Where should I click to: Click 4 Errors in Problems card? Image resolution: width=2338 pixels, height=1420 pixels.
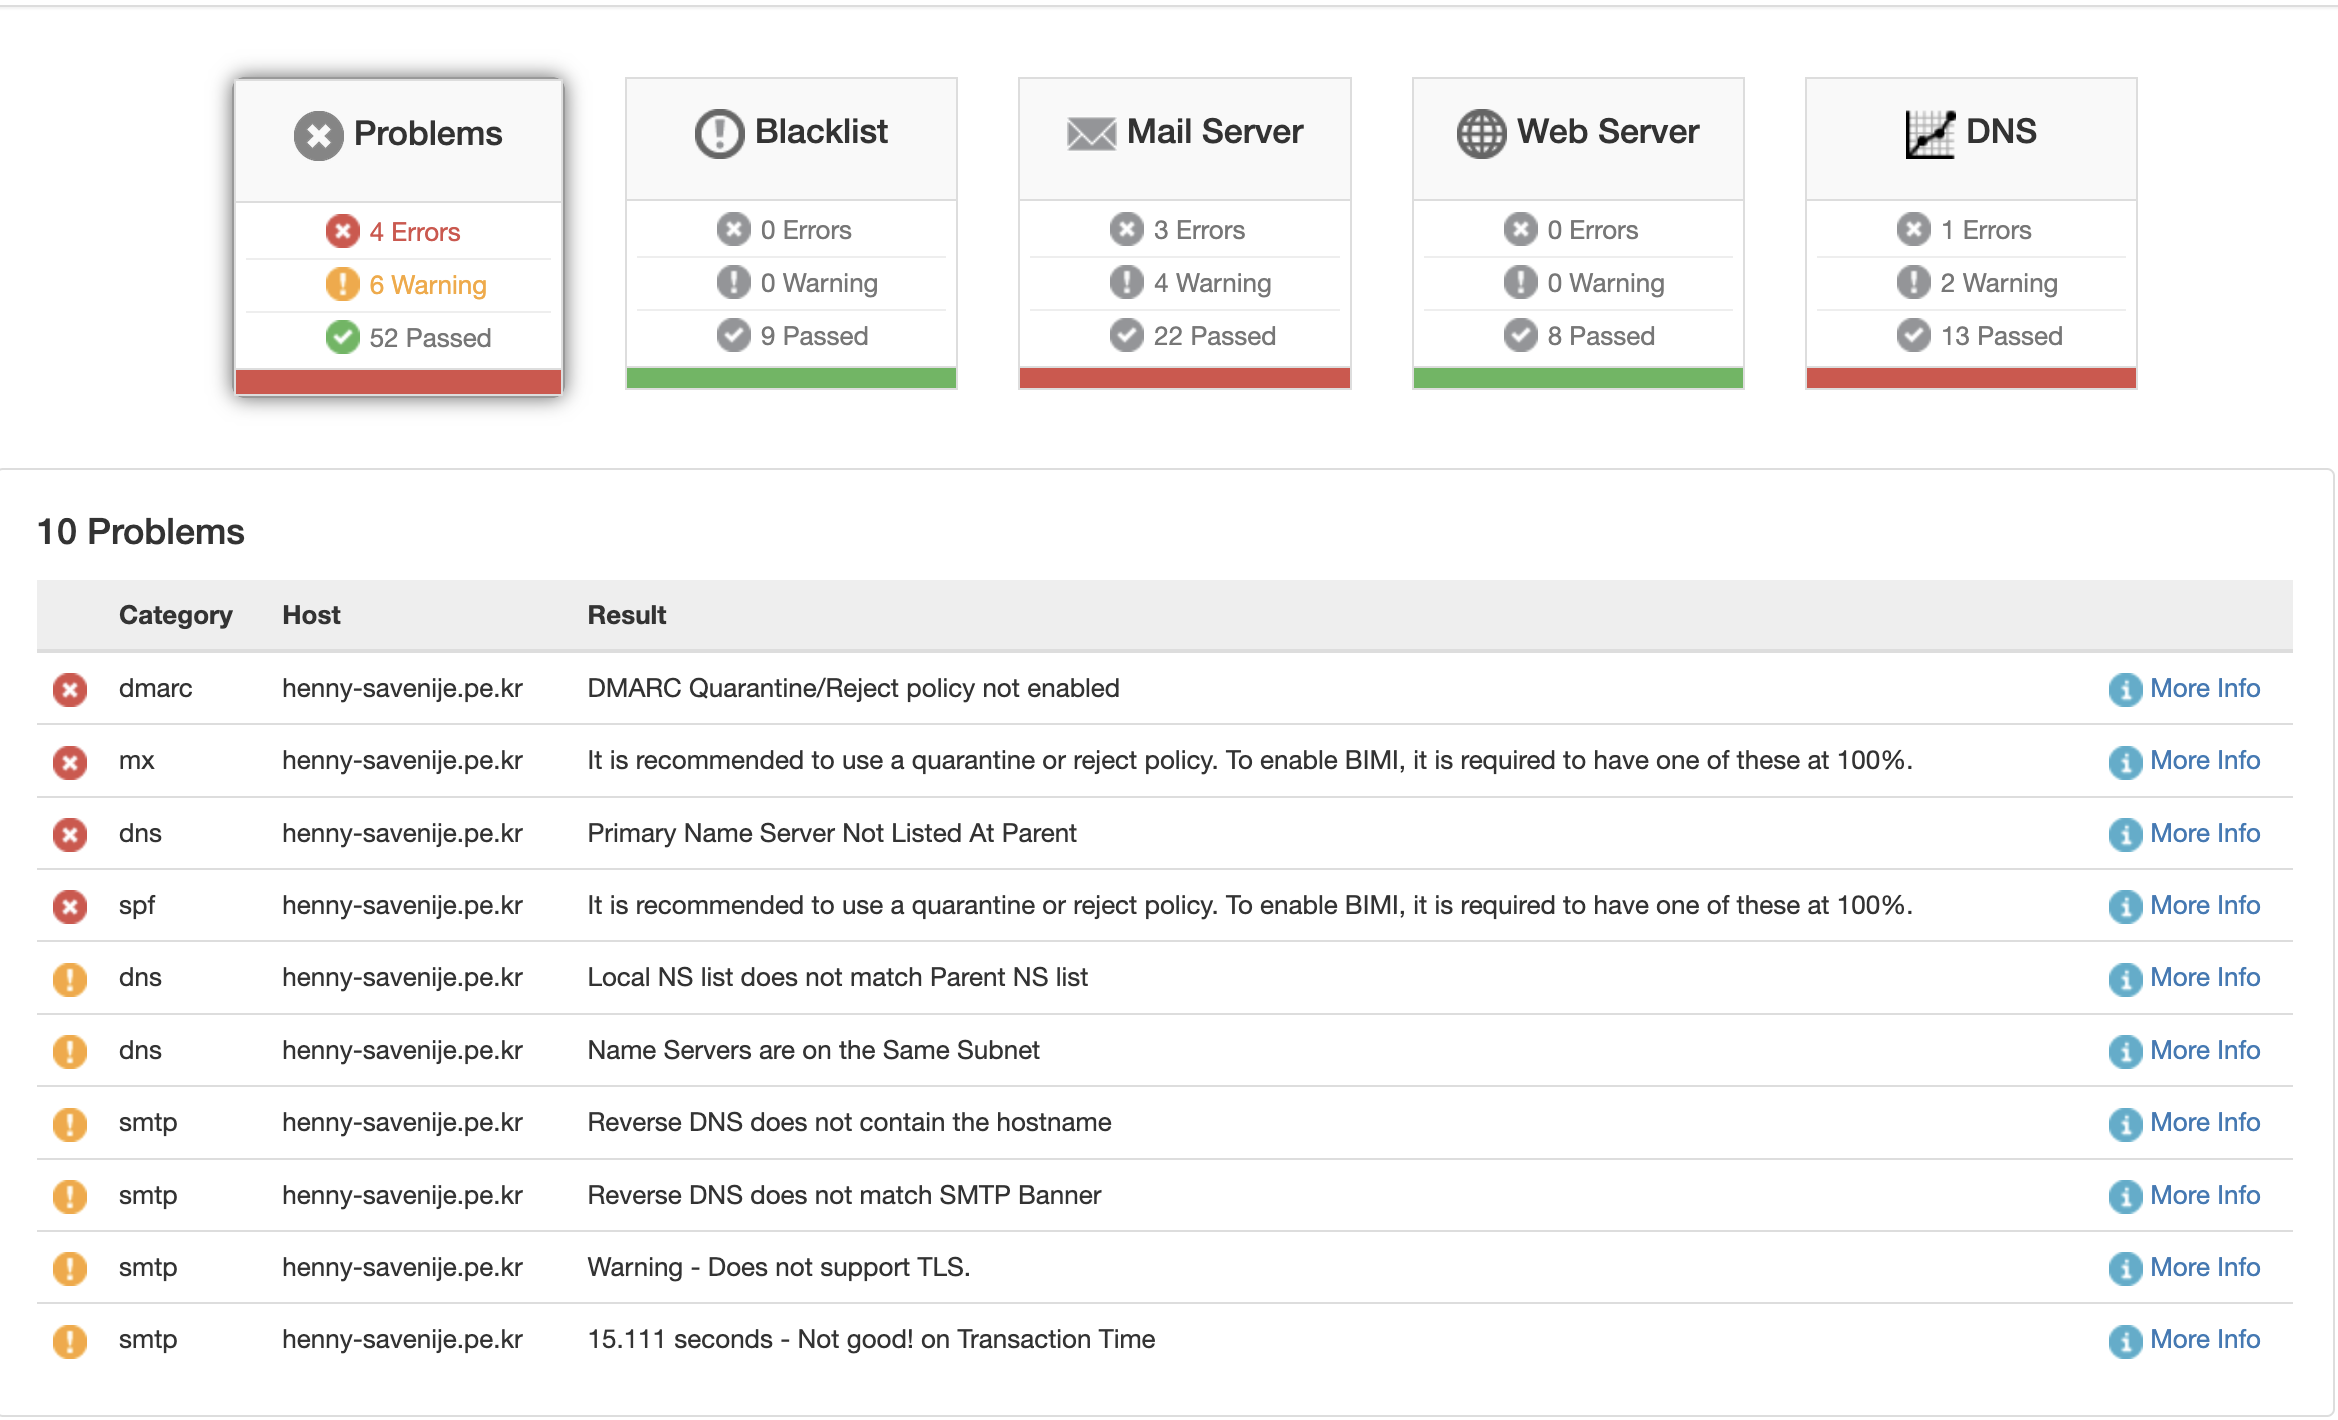click(414, 232)
